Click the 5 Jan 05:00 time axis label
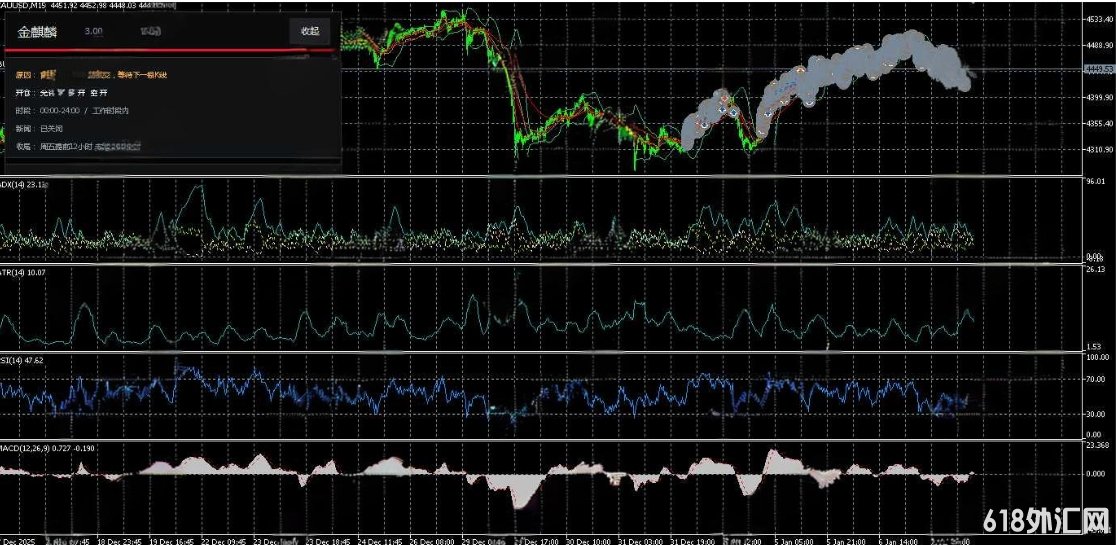 [794, 541]
